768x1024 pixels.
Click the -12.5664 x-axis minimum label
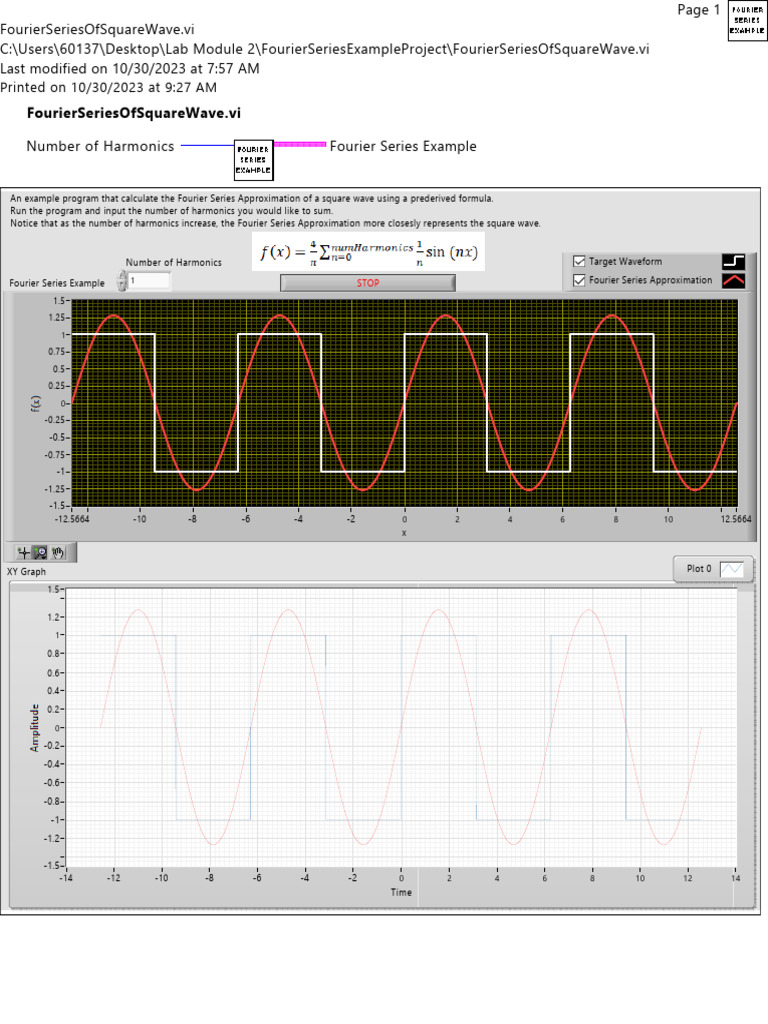coord(72,519)
